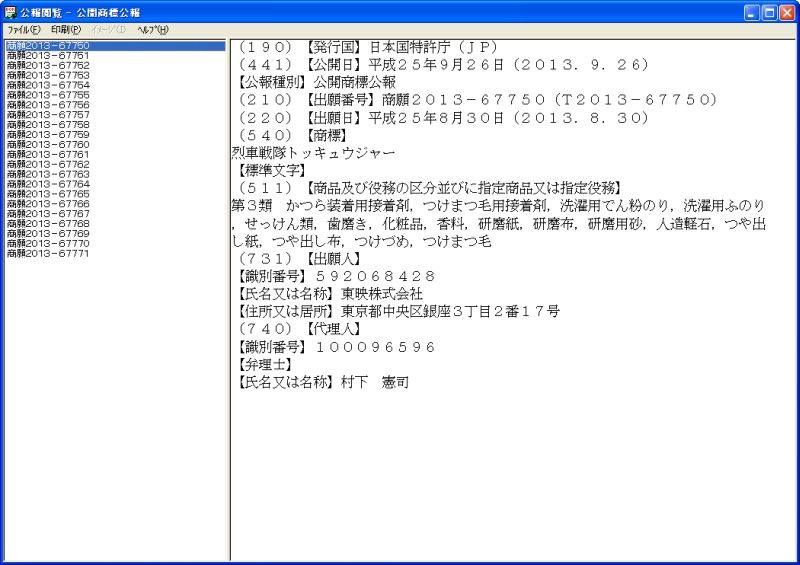Minimize the 公報閲覧 window

pos(752,13)
